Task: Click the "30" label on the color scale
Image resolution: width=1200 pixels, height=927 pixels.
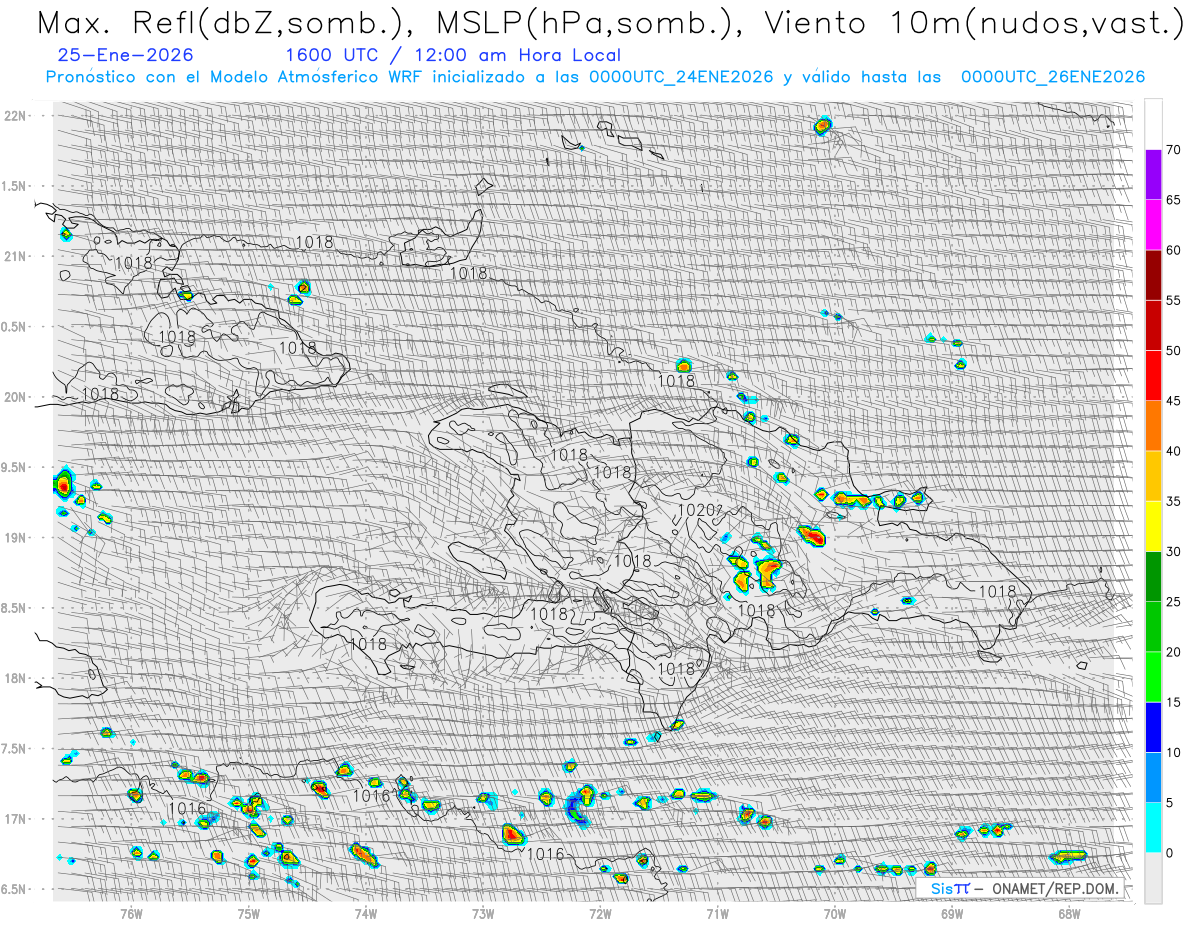Action: pos(1173,551)
